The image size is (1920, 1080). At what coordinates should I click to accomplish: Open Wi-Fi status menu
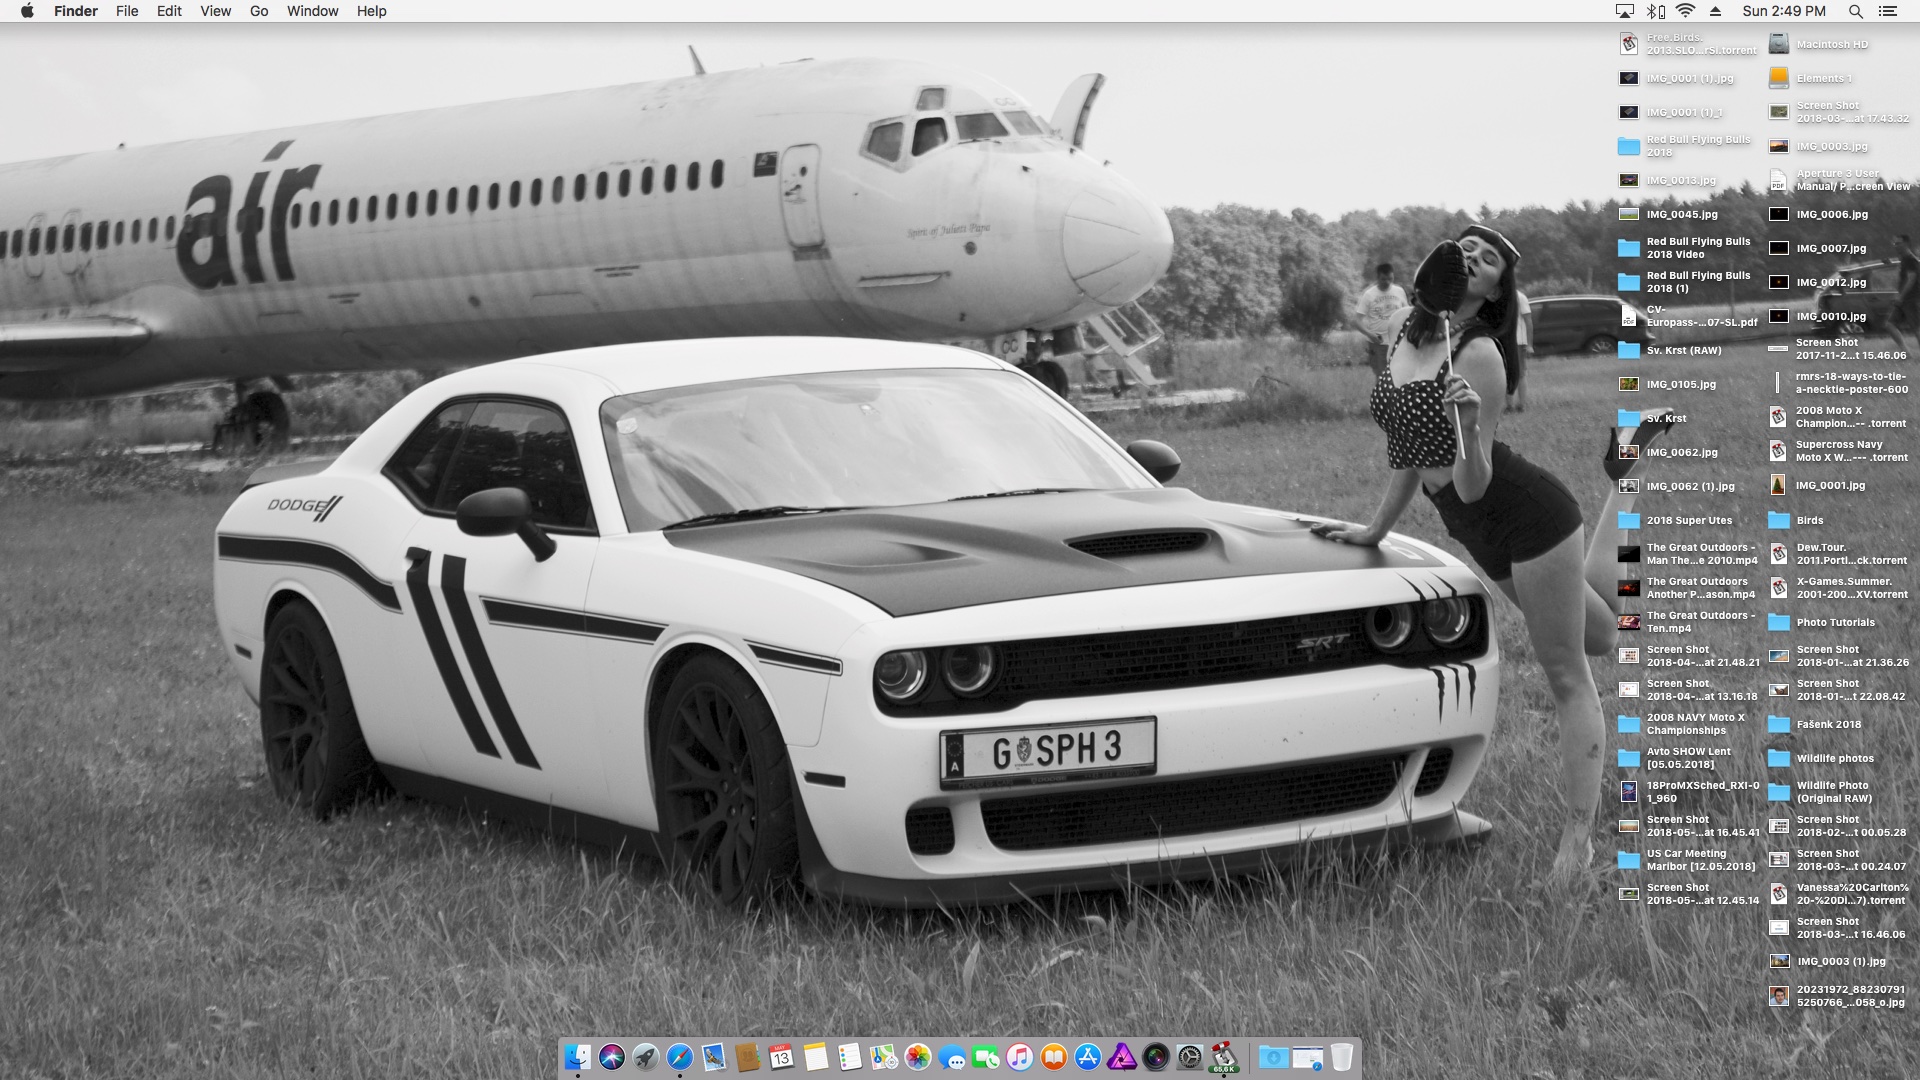[1686, 11]
